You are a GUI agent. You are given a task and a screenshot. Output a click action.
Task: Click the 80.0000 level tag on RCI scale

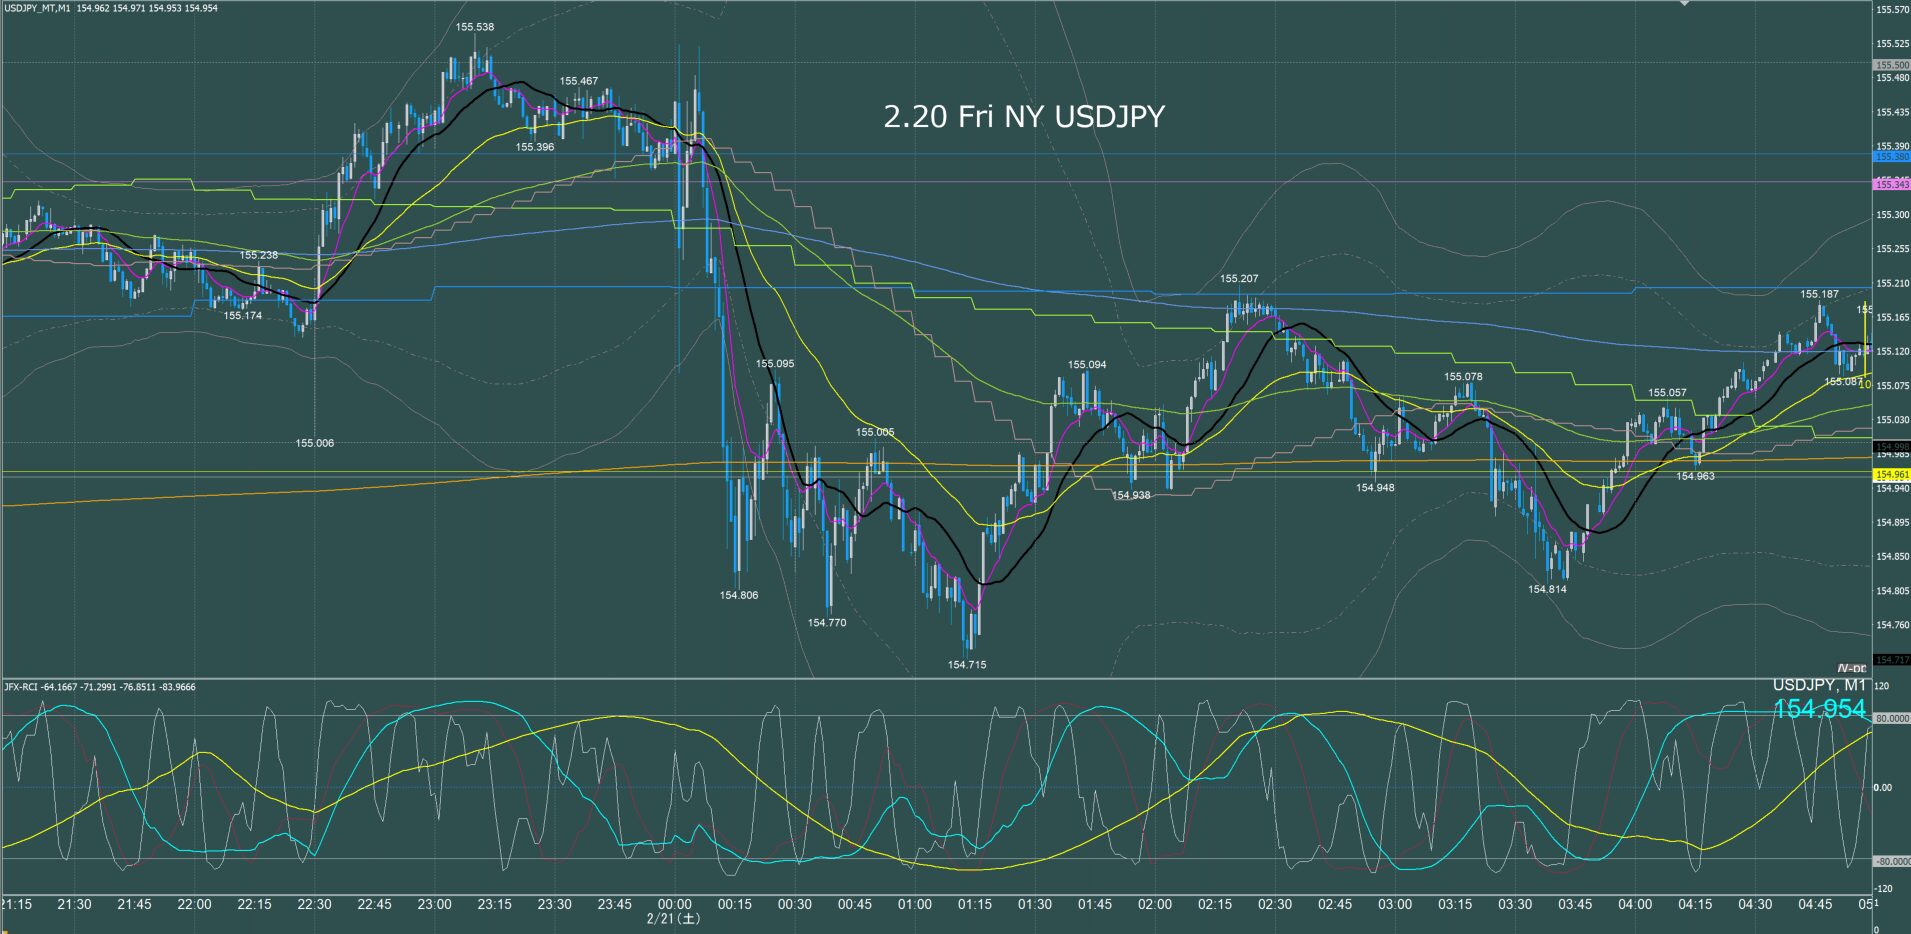pyautogui.click(x=1891, y=719)
